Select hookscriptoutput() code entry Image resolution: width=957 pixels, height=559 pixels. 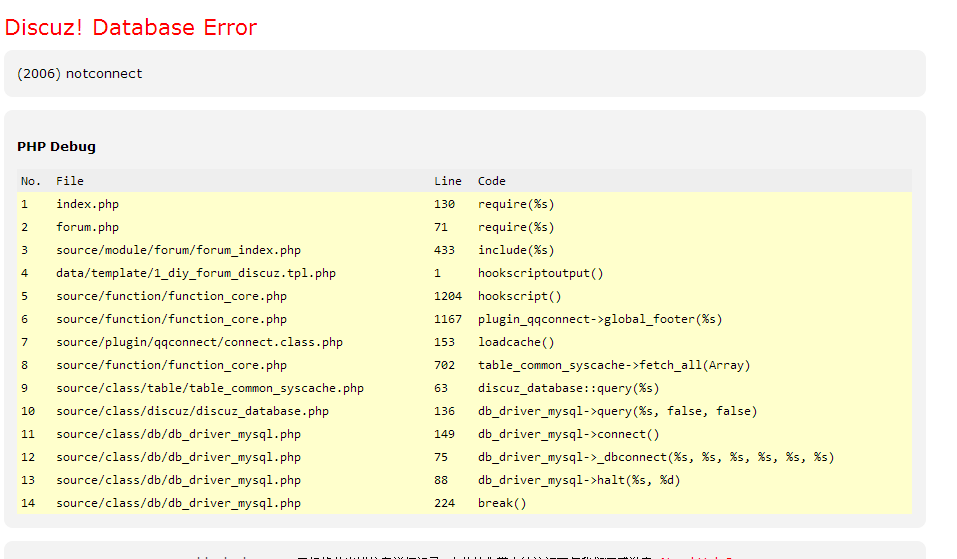click(541, 273)
